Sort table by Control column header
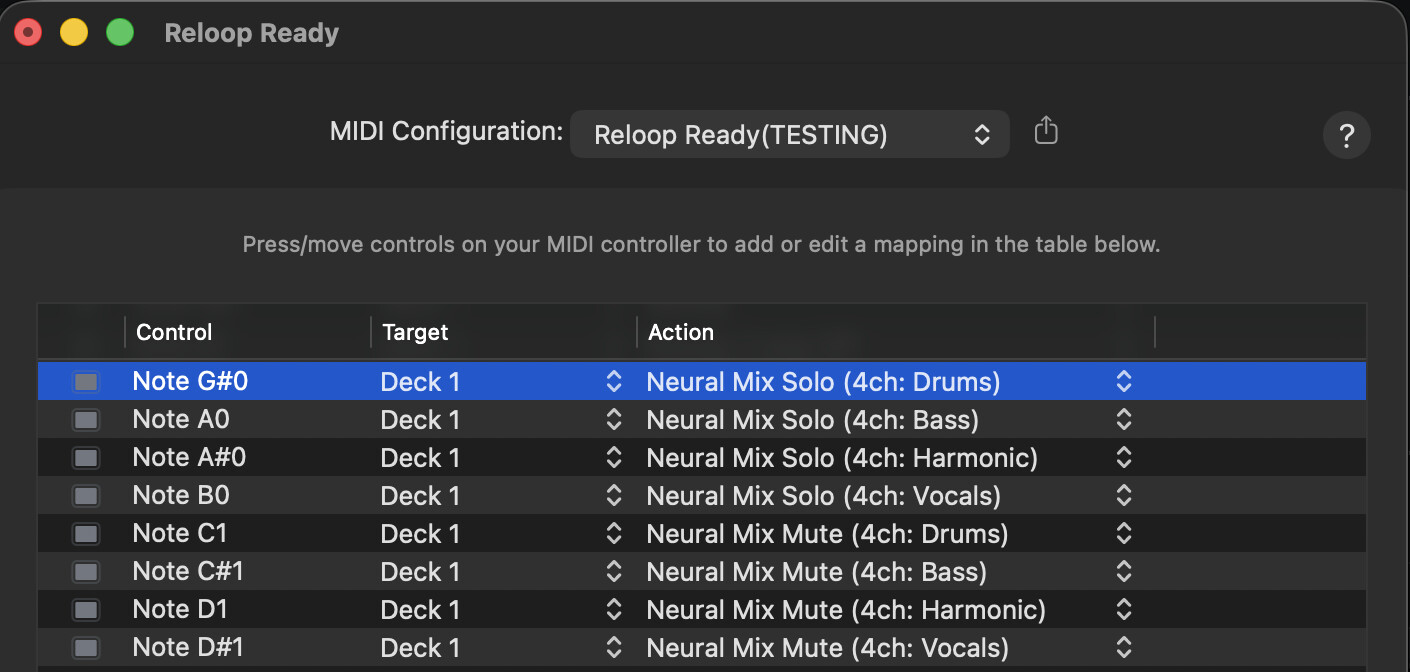Image resolution: width=1410 pixels, height=672 pixels. (x=174, y=332)
